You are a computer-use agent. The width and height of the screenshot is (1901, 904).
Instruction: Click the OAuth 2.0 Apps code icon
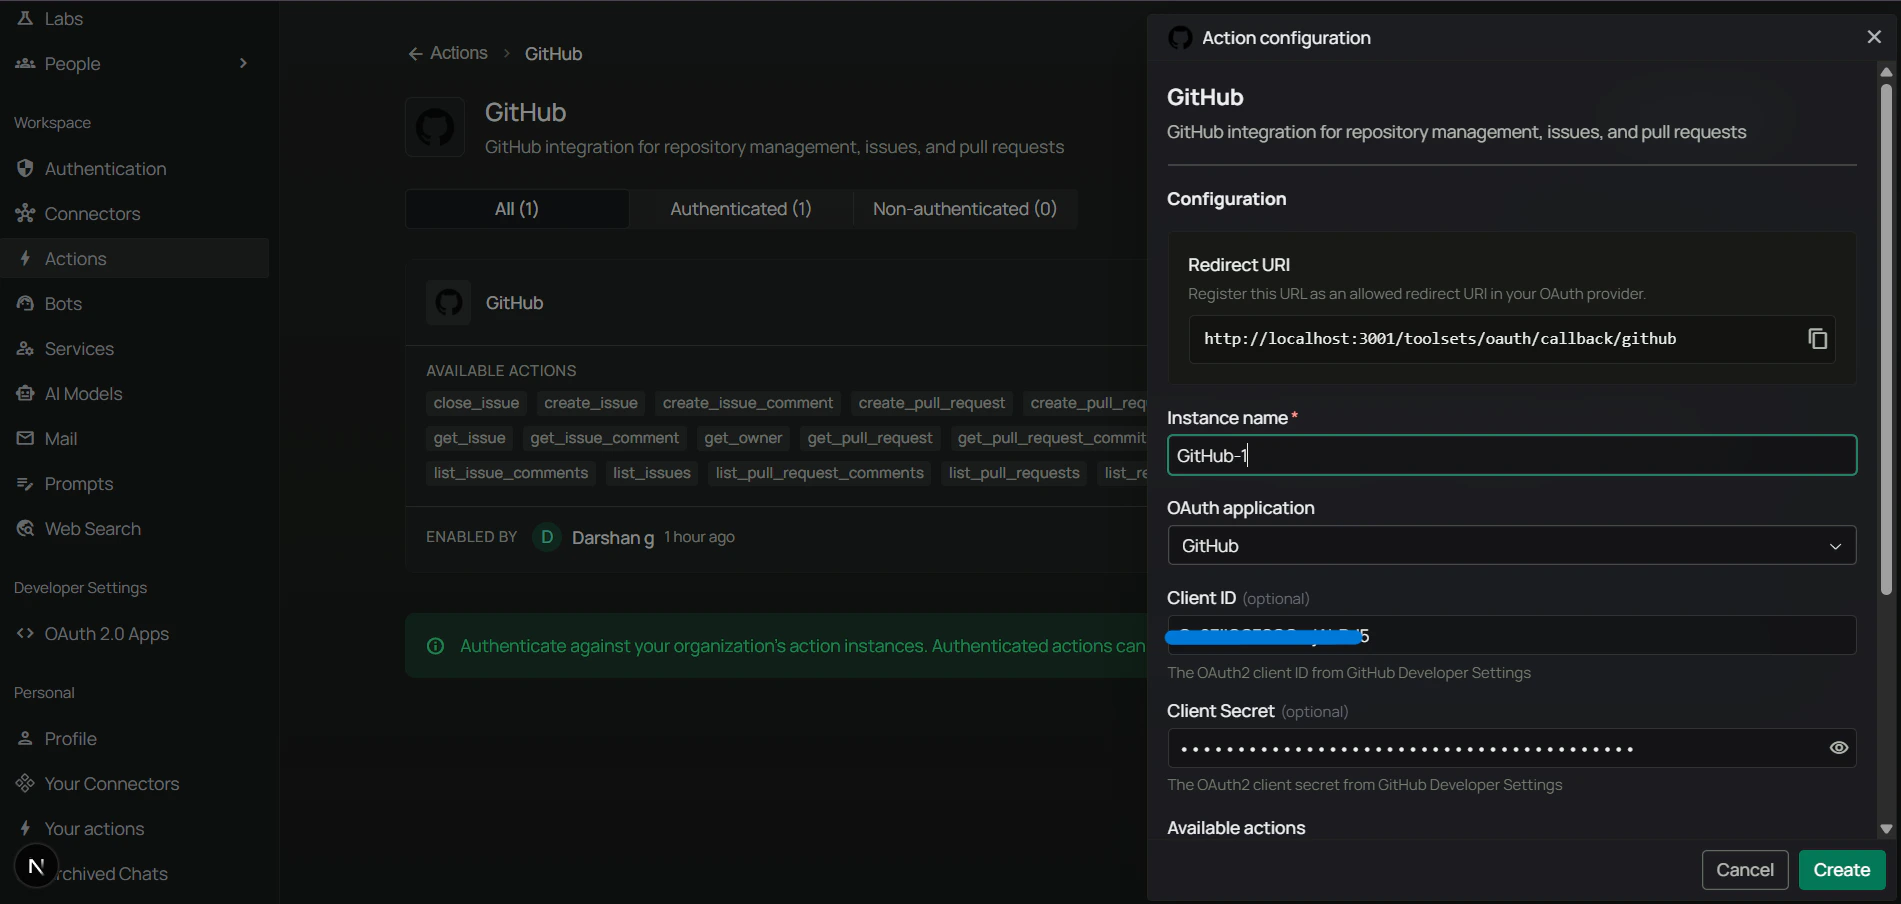(x=25, y=633)
